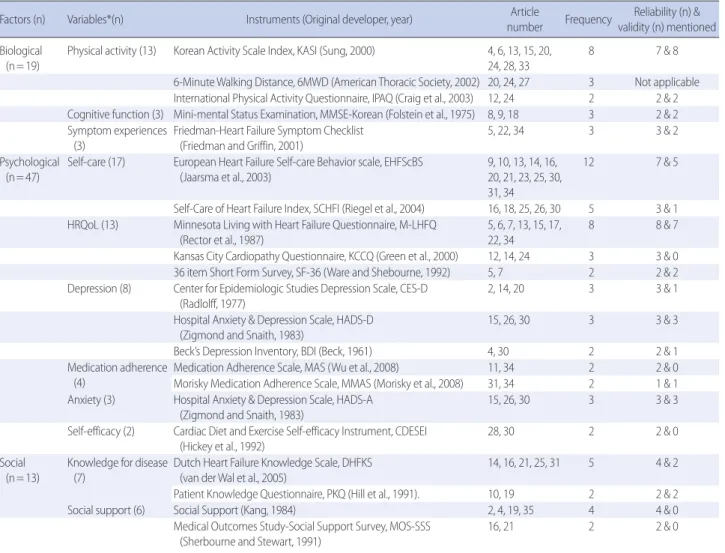
Task: Select the "Biological (n=19)" factor cell
Action: pyautogui.click(x=21, y=58)
